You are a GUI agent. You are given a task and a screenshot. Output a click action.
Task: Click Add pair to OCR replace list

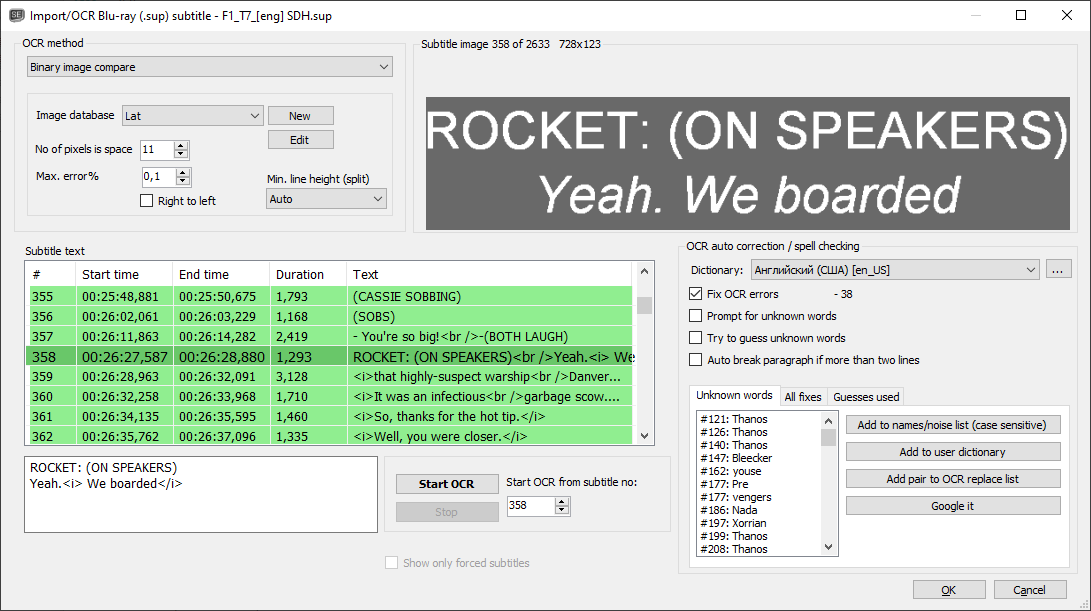[953, 479]
